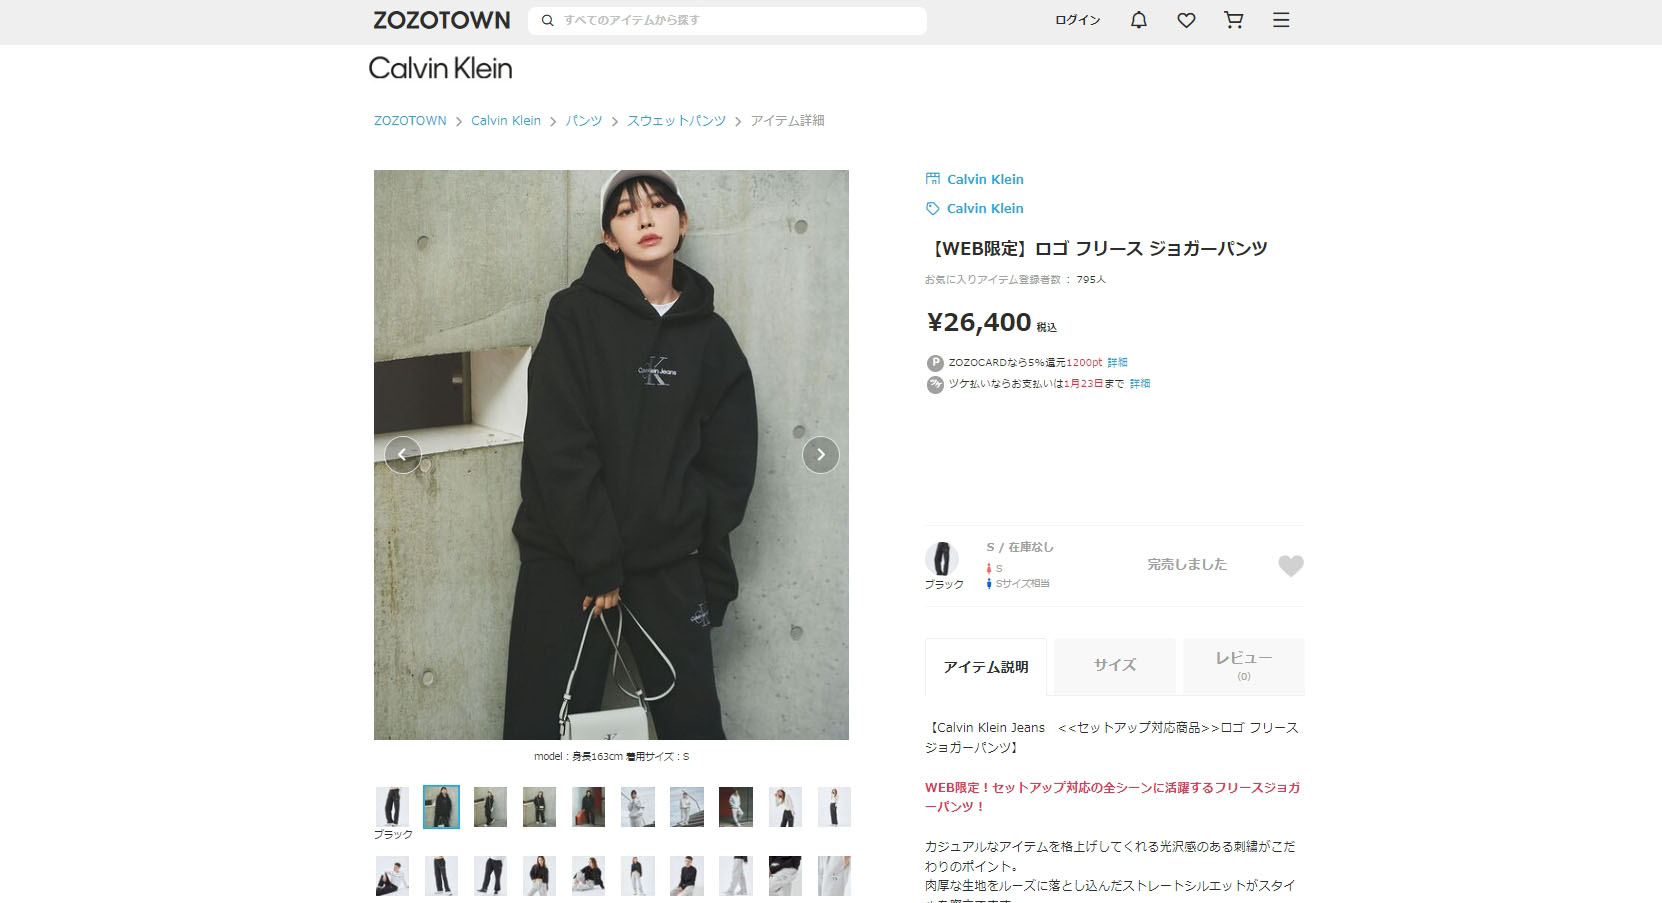Click the search all items field
Viewport: 1662px width, 903px height.
click(727, 20)
